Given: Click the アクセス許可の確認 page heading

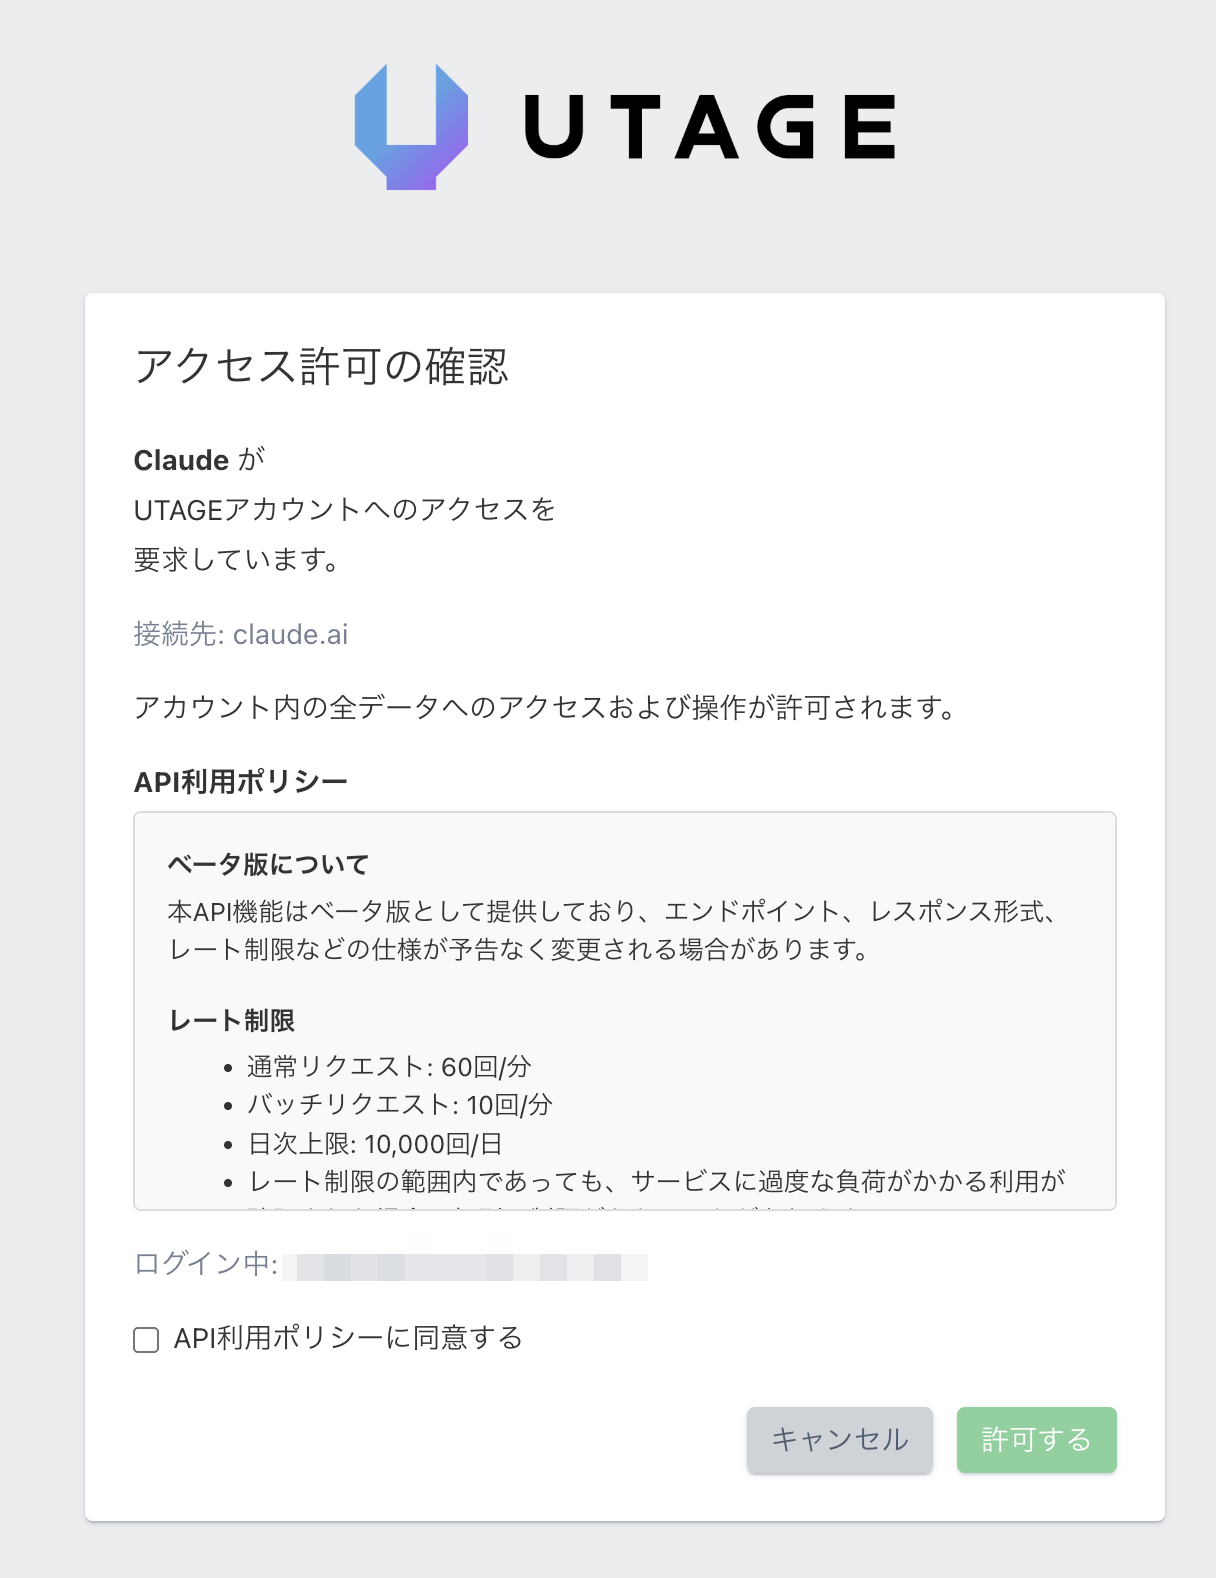Looking at the screenshot, I should 321,366.
